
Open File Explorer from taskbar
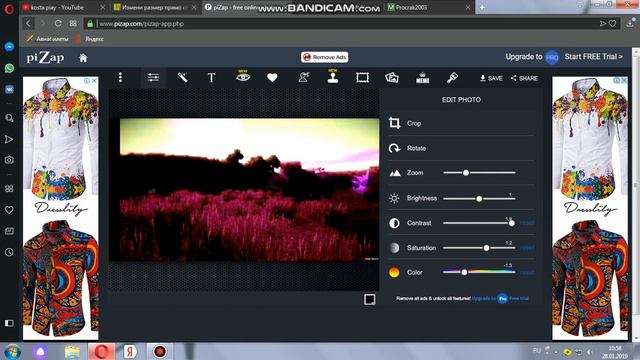[72, 351]
